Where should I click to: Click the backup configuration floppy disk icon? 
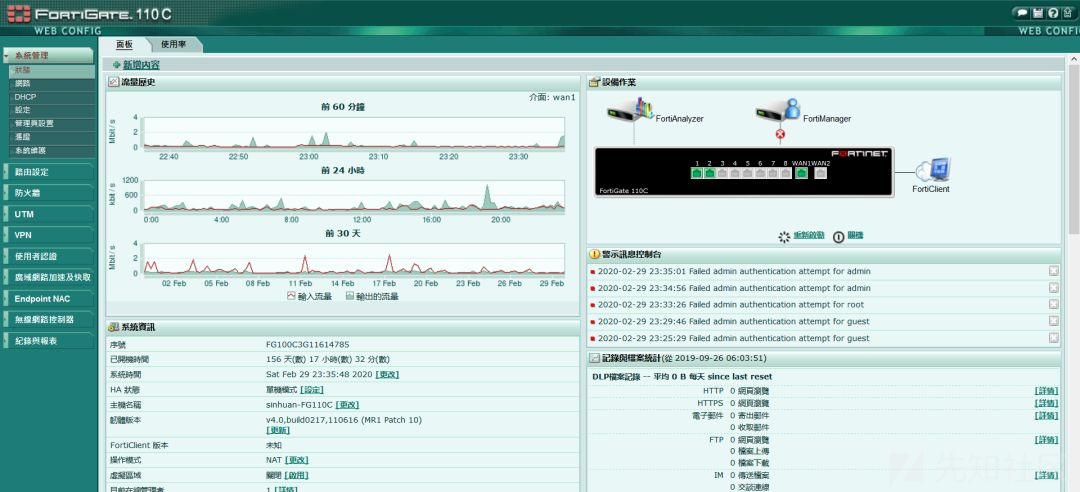click(x=1038, y=13)
